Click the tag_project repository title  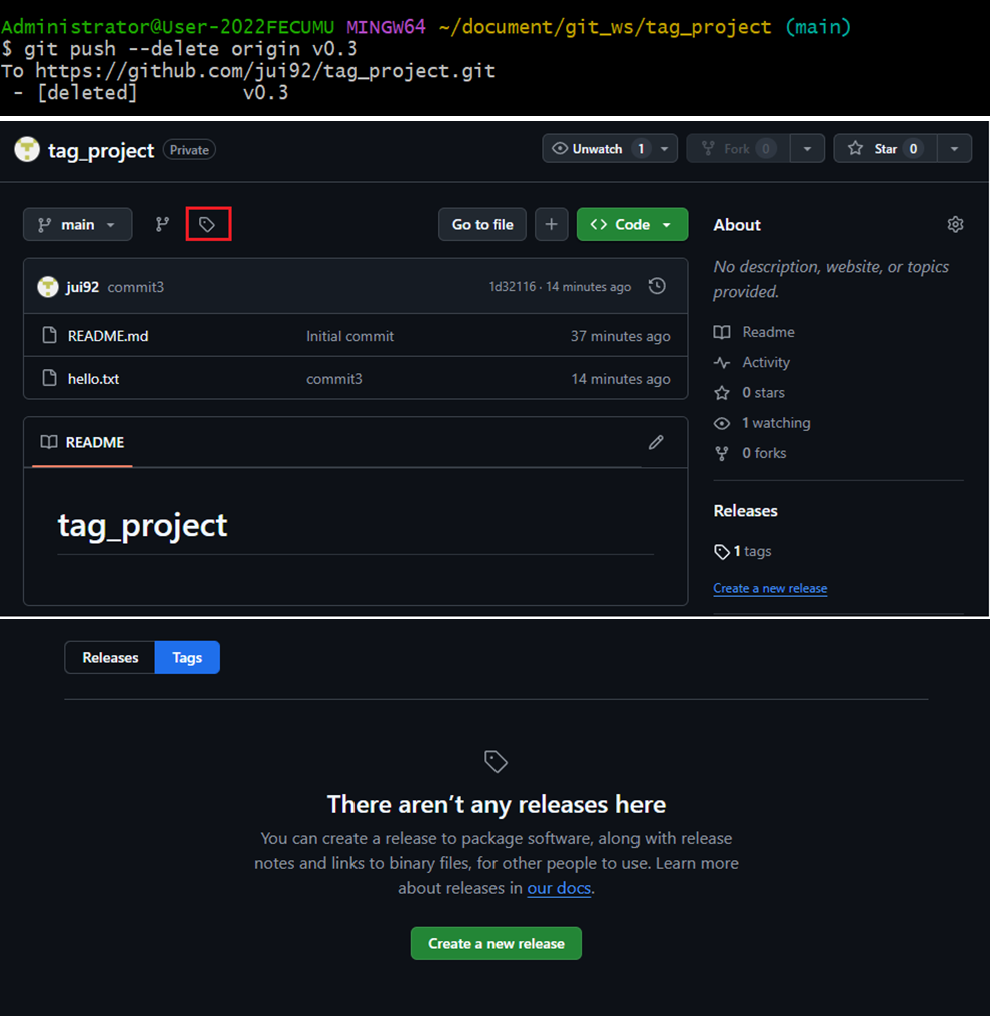[101, 150]
